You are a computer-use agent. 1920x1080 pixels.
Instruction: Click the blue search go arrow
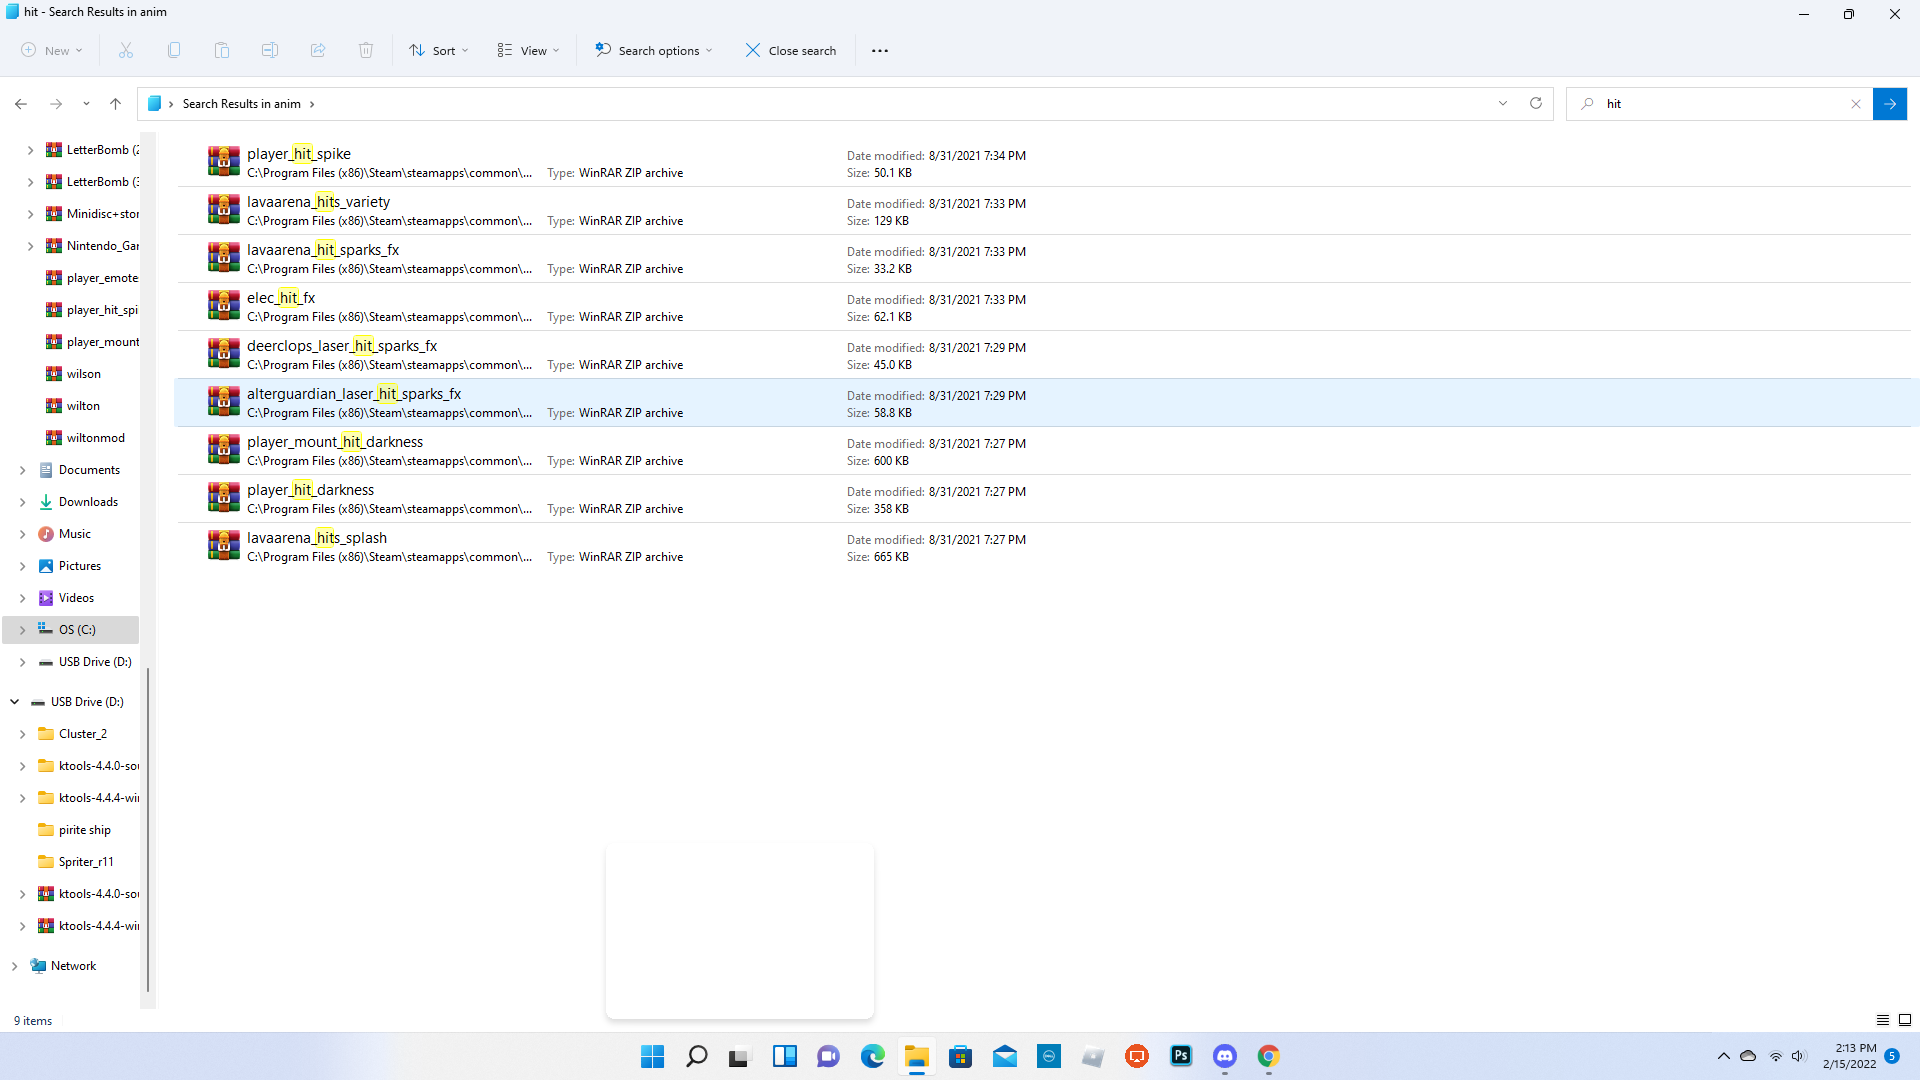(1889, 103)
